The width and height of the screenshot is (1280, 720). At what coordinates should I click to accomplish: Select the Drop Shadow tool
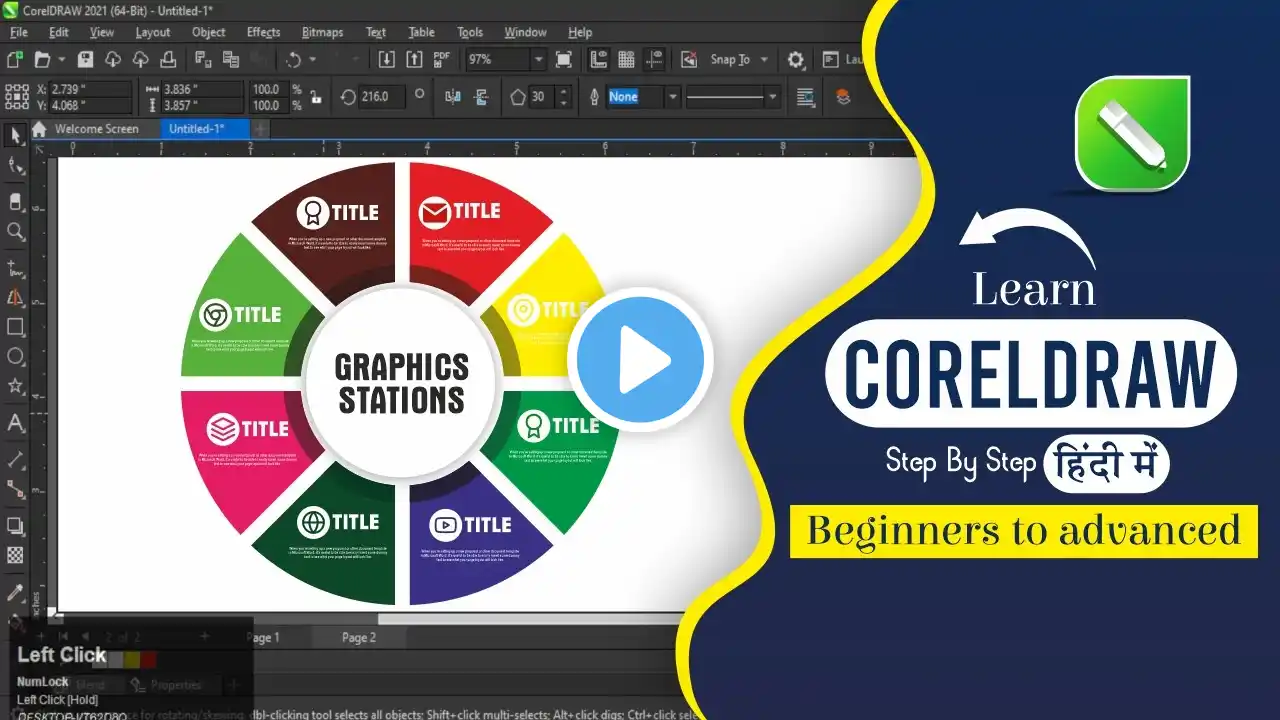15,526
